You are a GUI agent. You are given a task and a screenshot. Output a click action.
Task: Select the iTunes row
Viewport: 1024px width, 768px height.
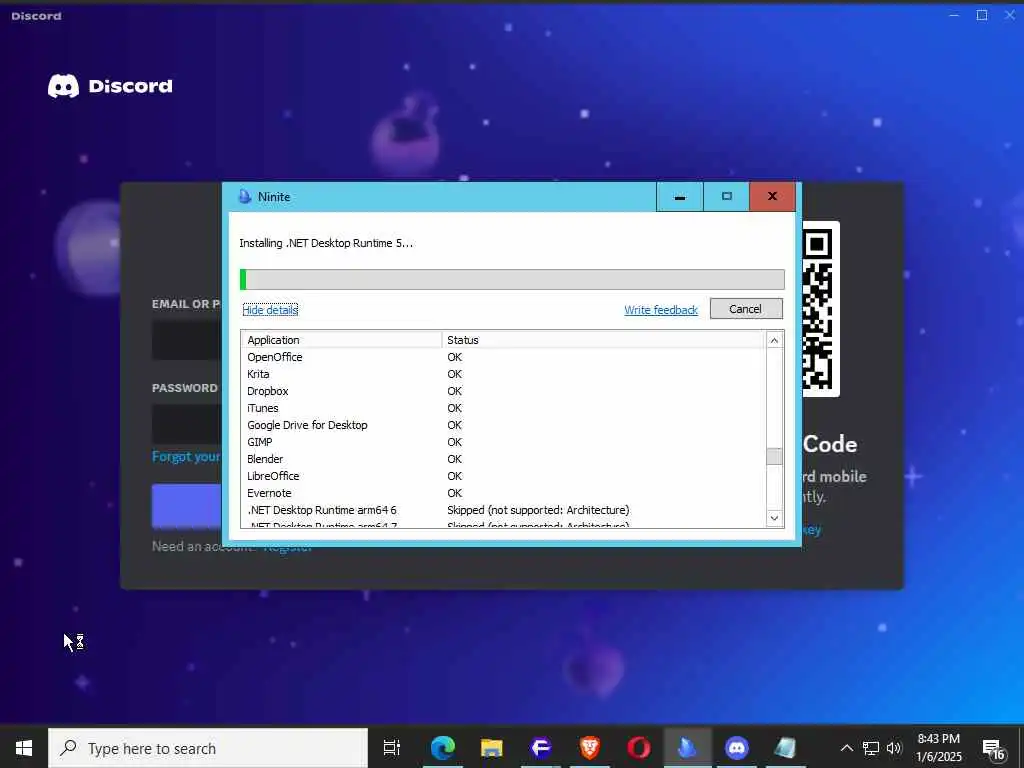click(x=503, y=408)
